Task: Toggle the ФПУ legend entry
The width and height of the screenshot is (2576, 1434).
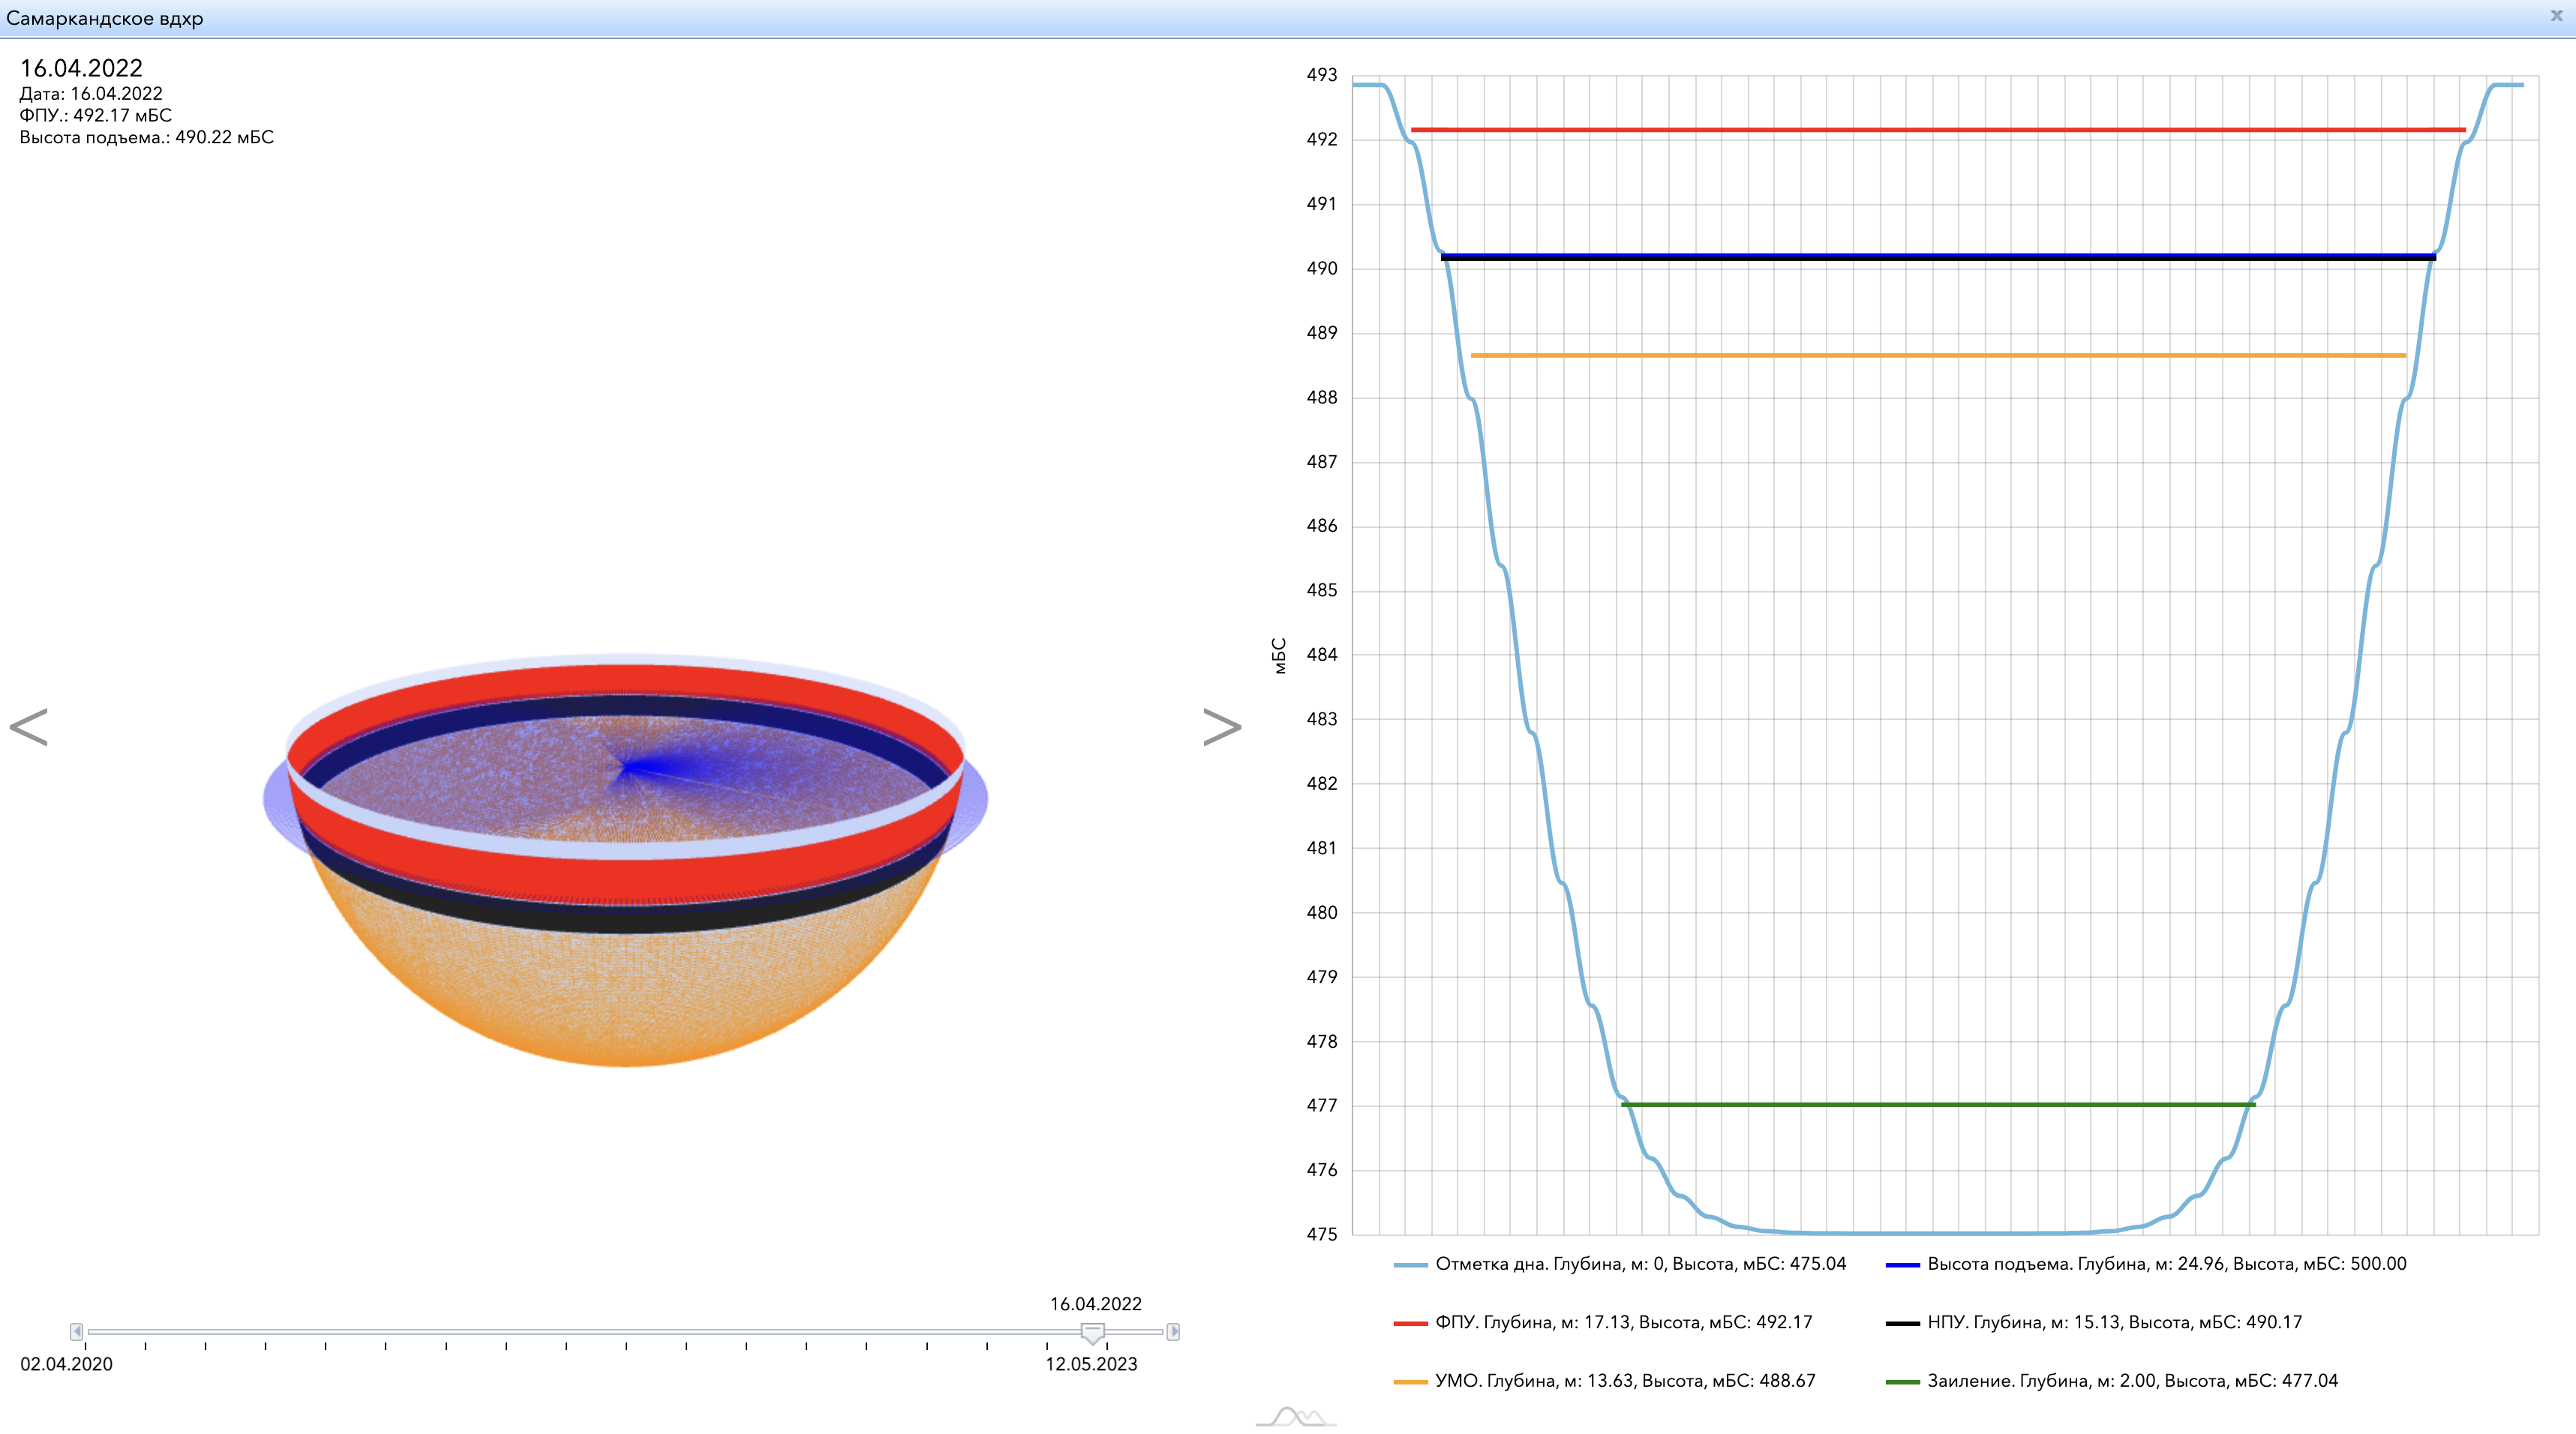Action: [1603, 1322]
